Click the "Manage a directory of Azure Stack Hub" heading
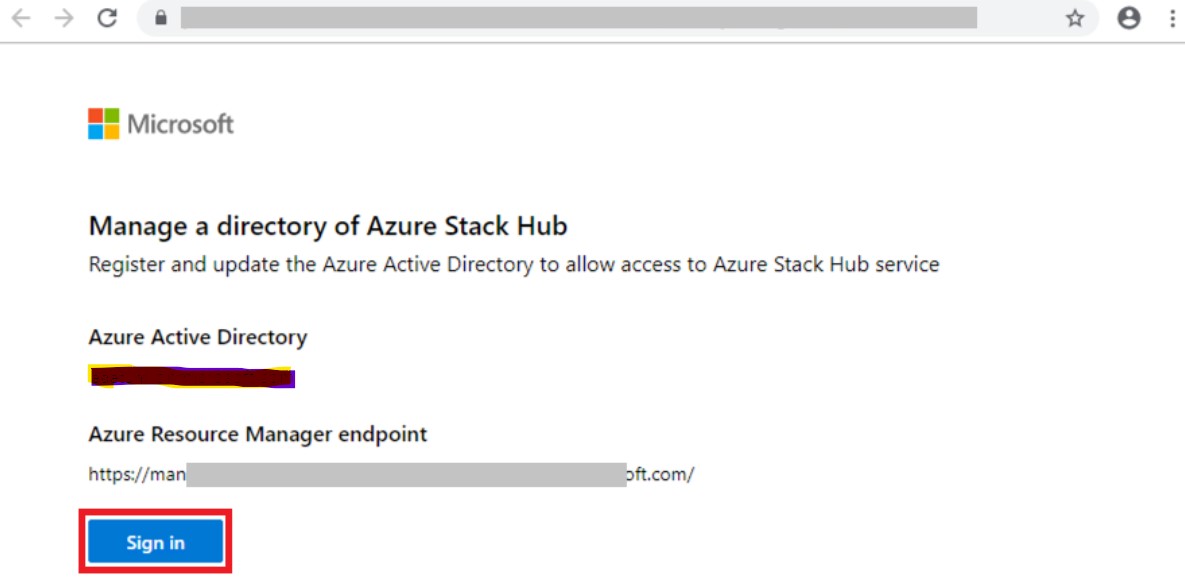 [328, 226]
